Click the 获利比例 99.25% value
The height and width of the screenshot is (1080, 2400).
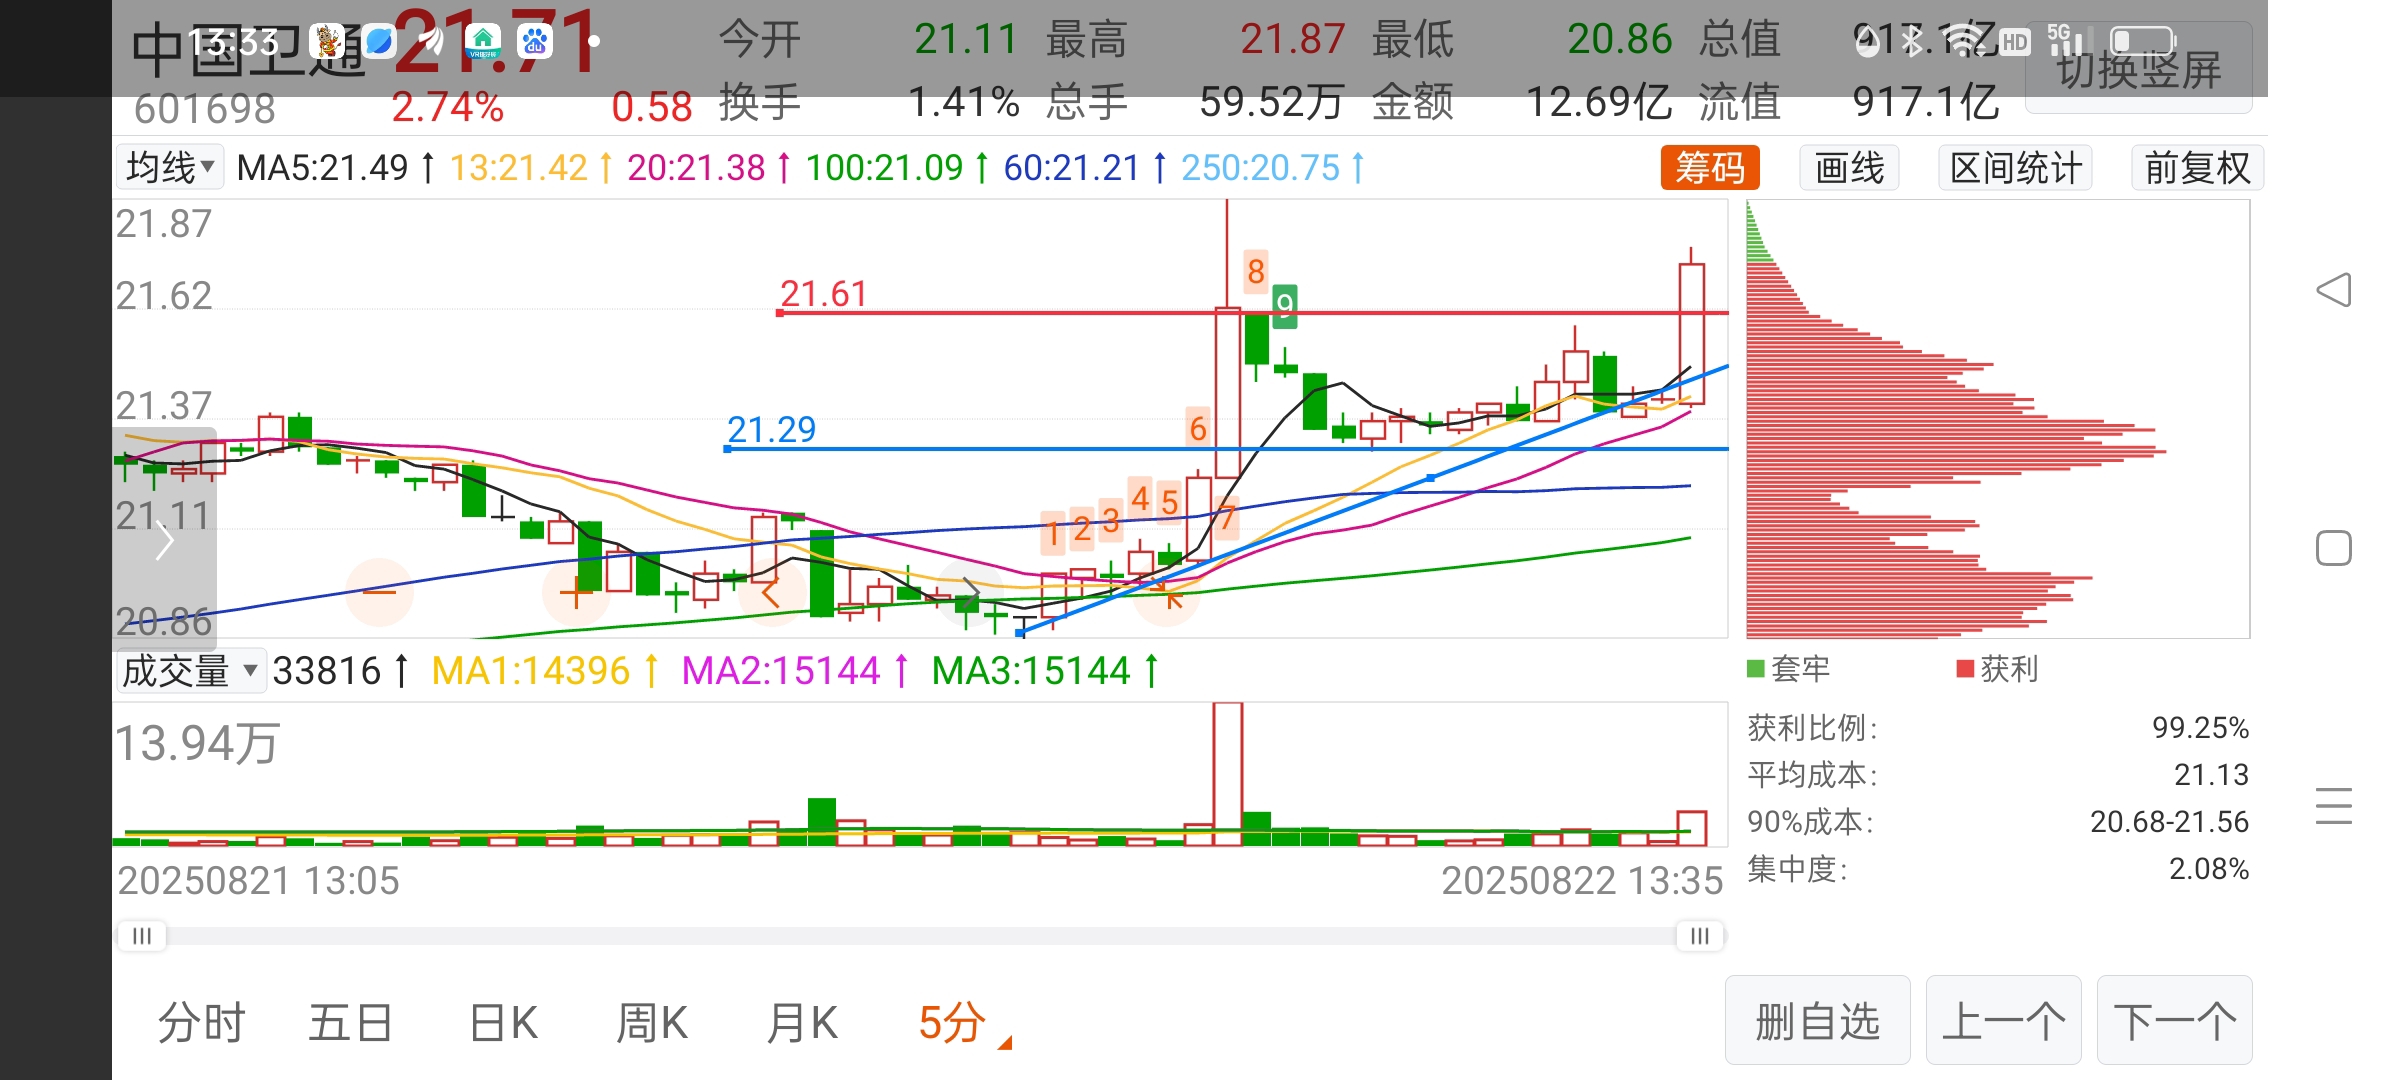(2200, 727)
